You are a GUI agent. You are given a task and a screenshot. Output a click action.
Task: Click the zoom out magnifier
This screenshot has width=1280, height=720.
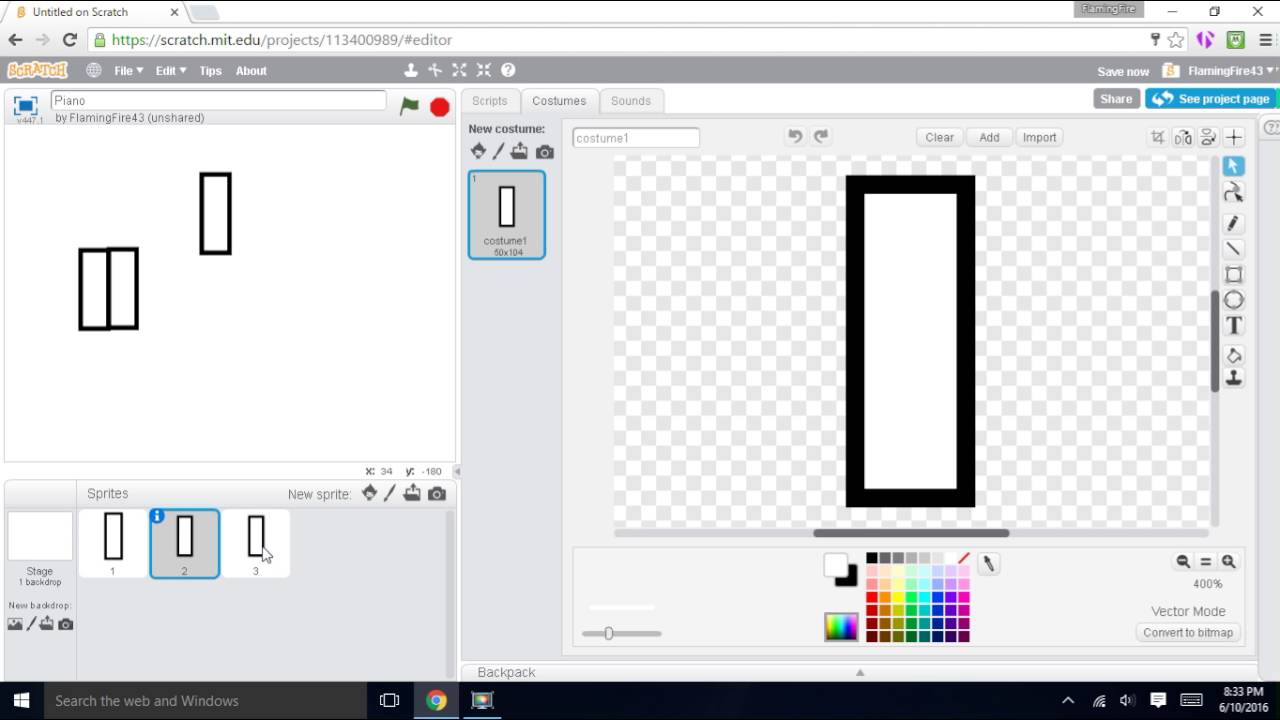tap(1183, 562)
